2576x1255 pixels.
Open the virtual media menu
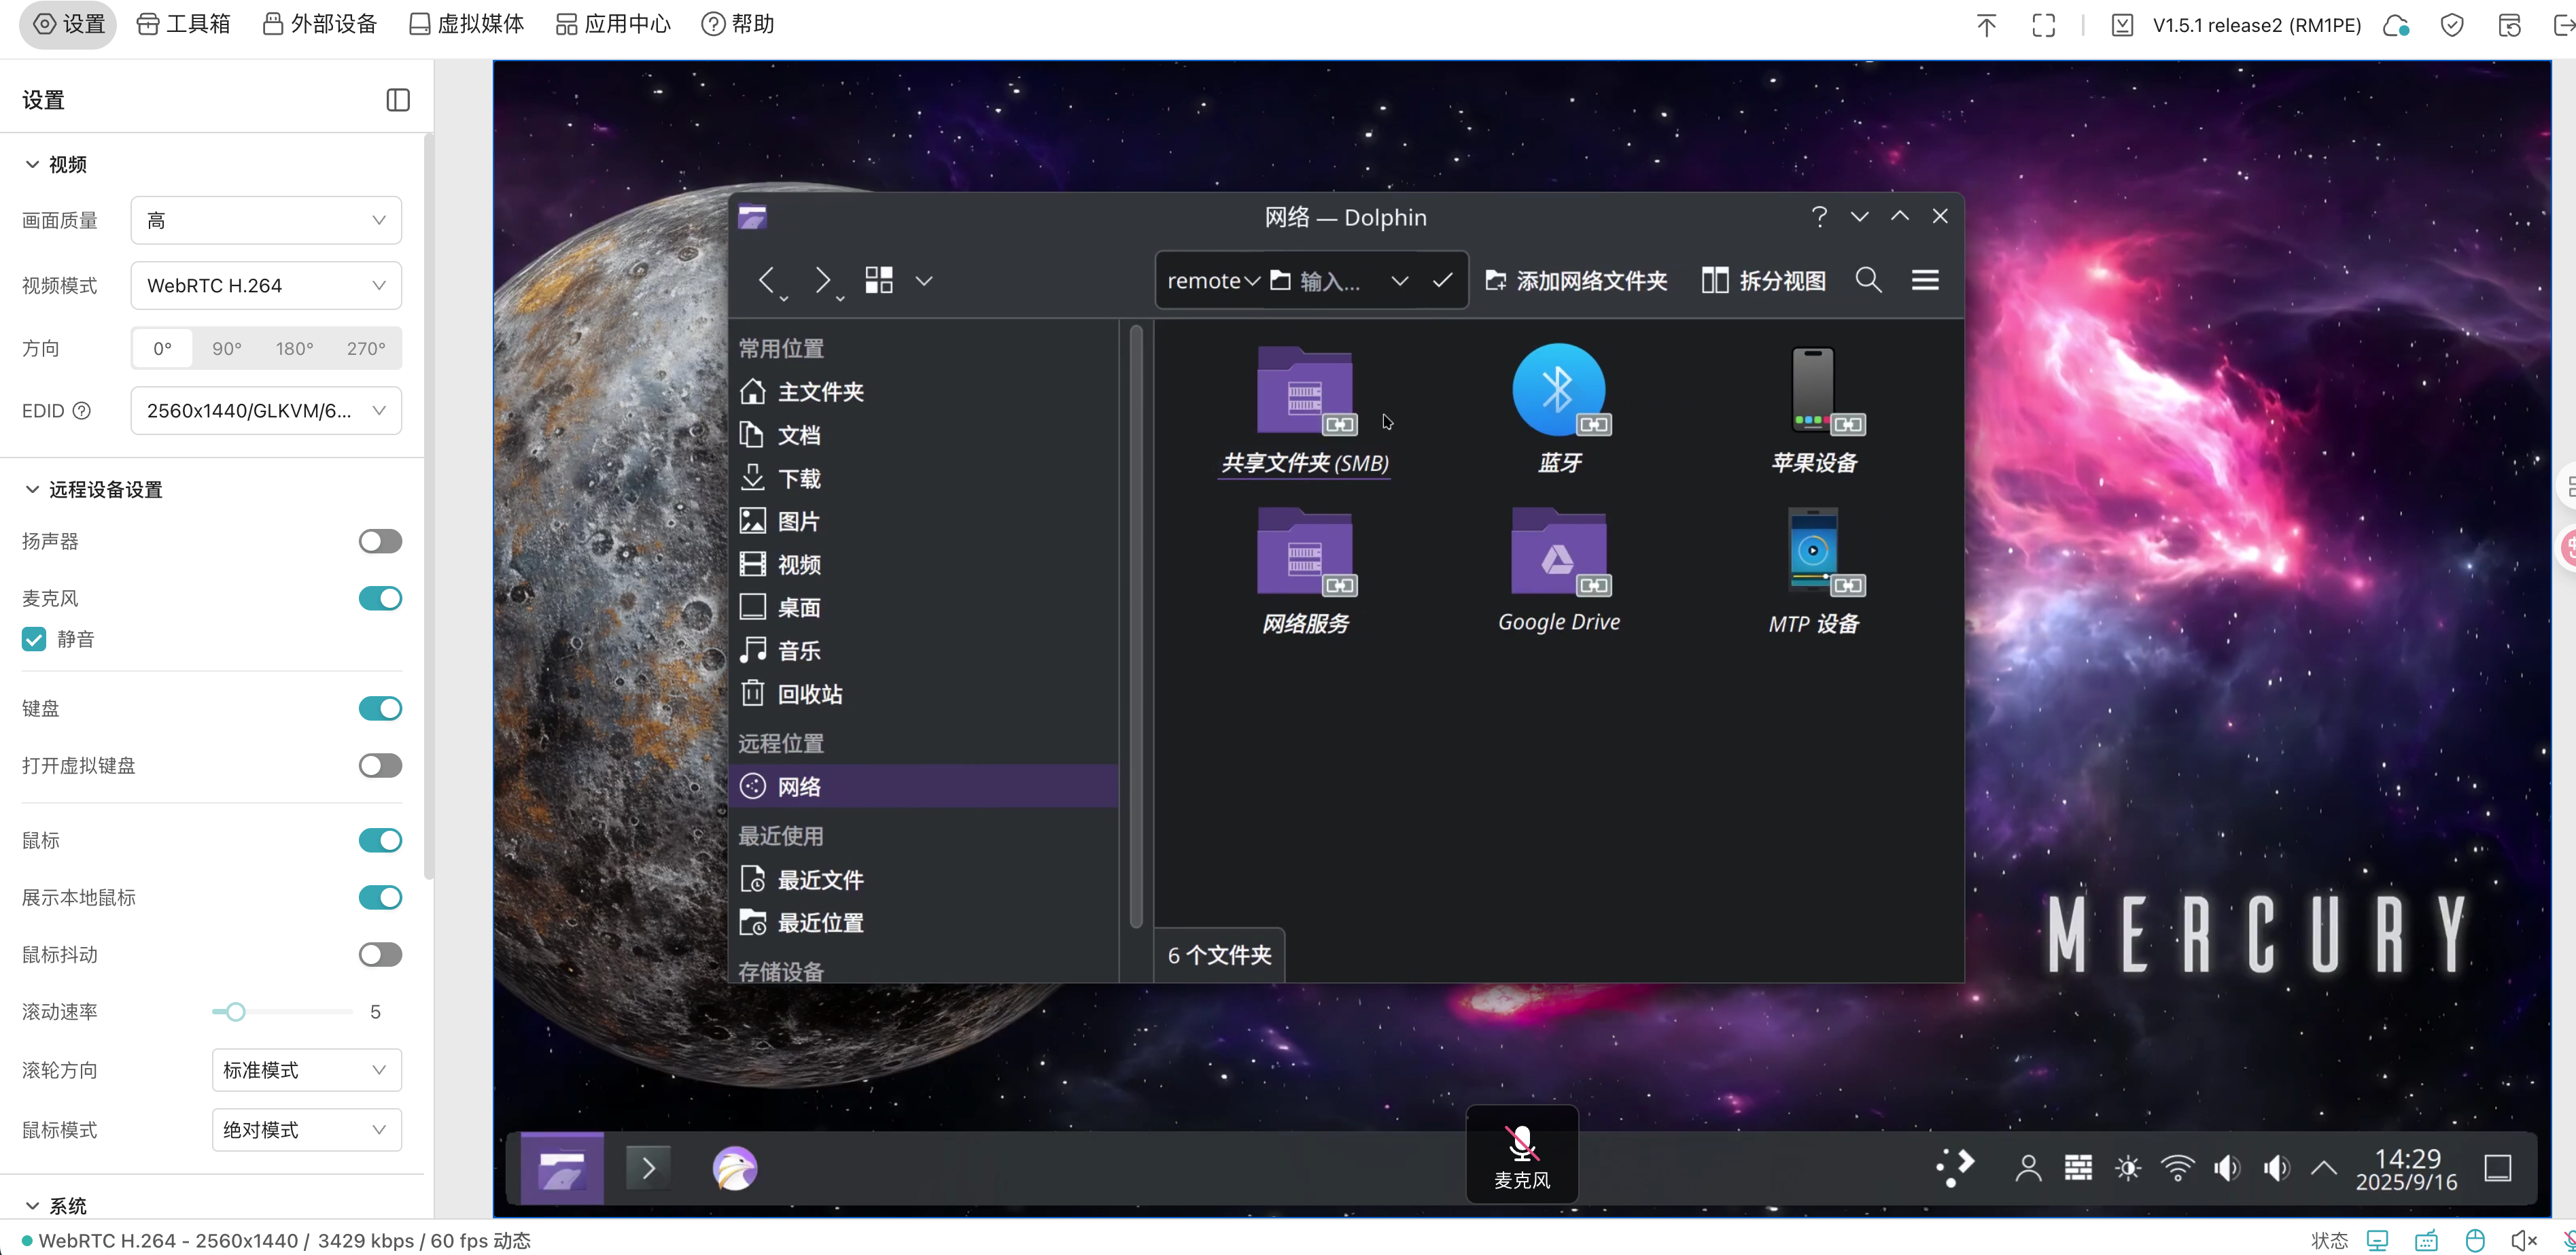466,24
